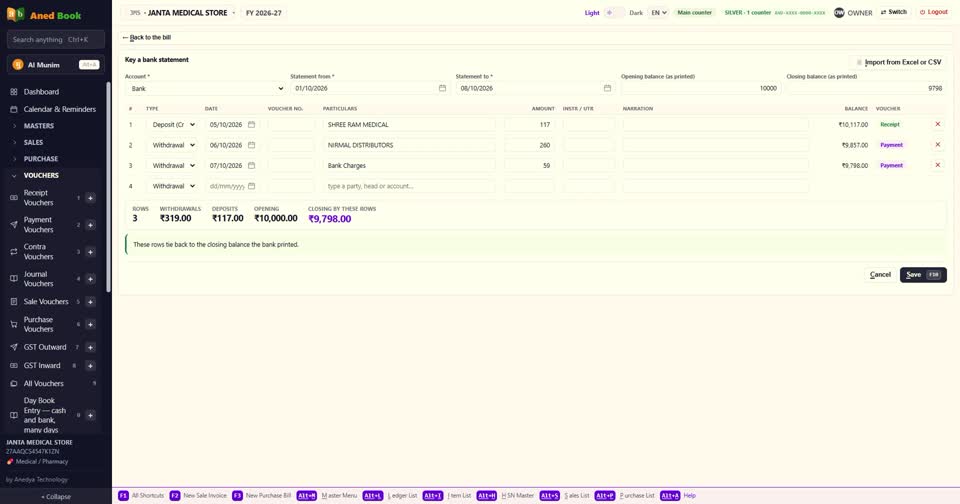The height and width of the screenshot is (504, 960).
Task: Open calendar picker in row 2 date
Action: tap(251, 145)
